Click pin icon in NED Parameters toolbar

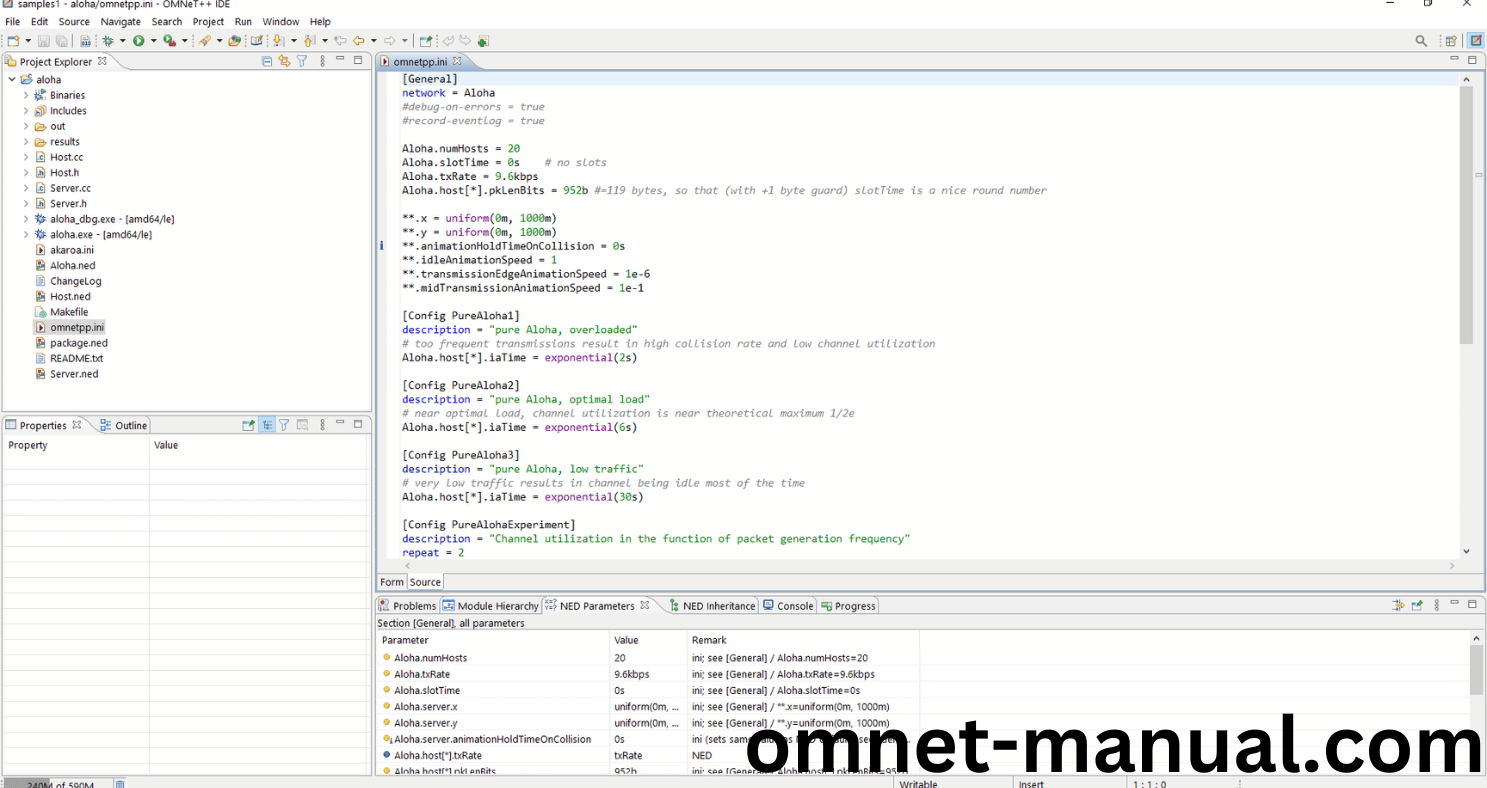pos(1417,605)
